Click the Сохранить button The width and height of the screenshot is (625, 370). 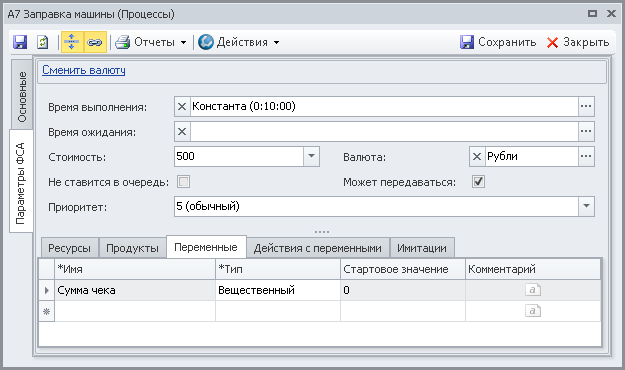(x=498, y=42)
